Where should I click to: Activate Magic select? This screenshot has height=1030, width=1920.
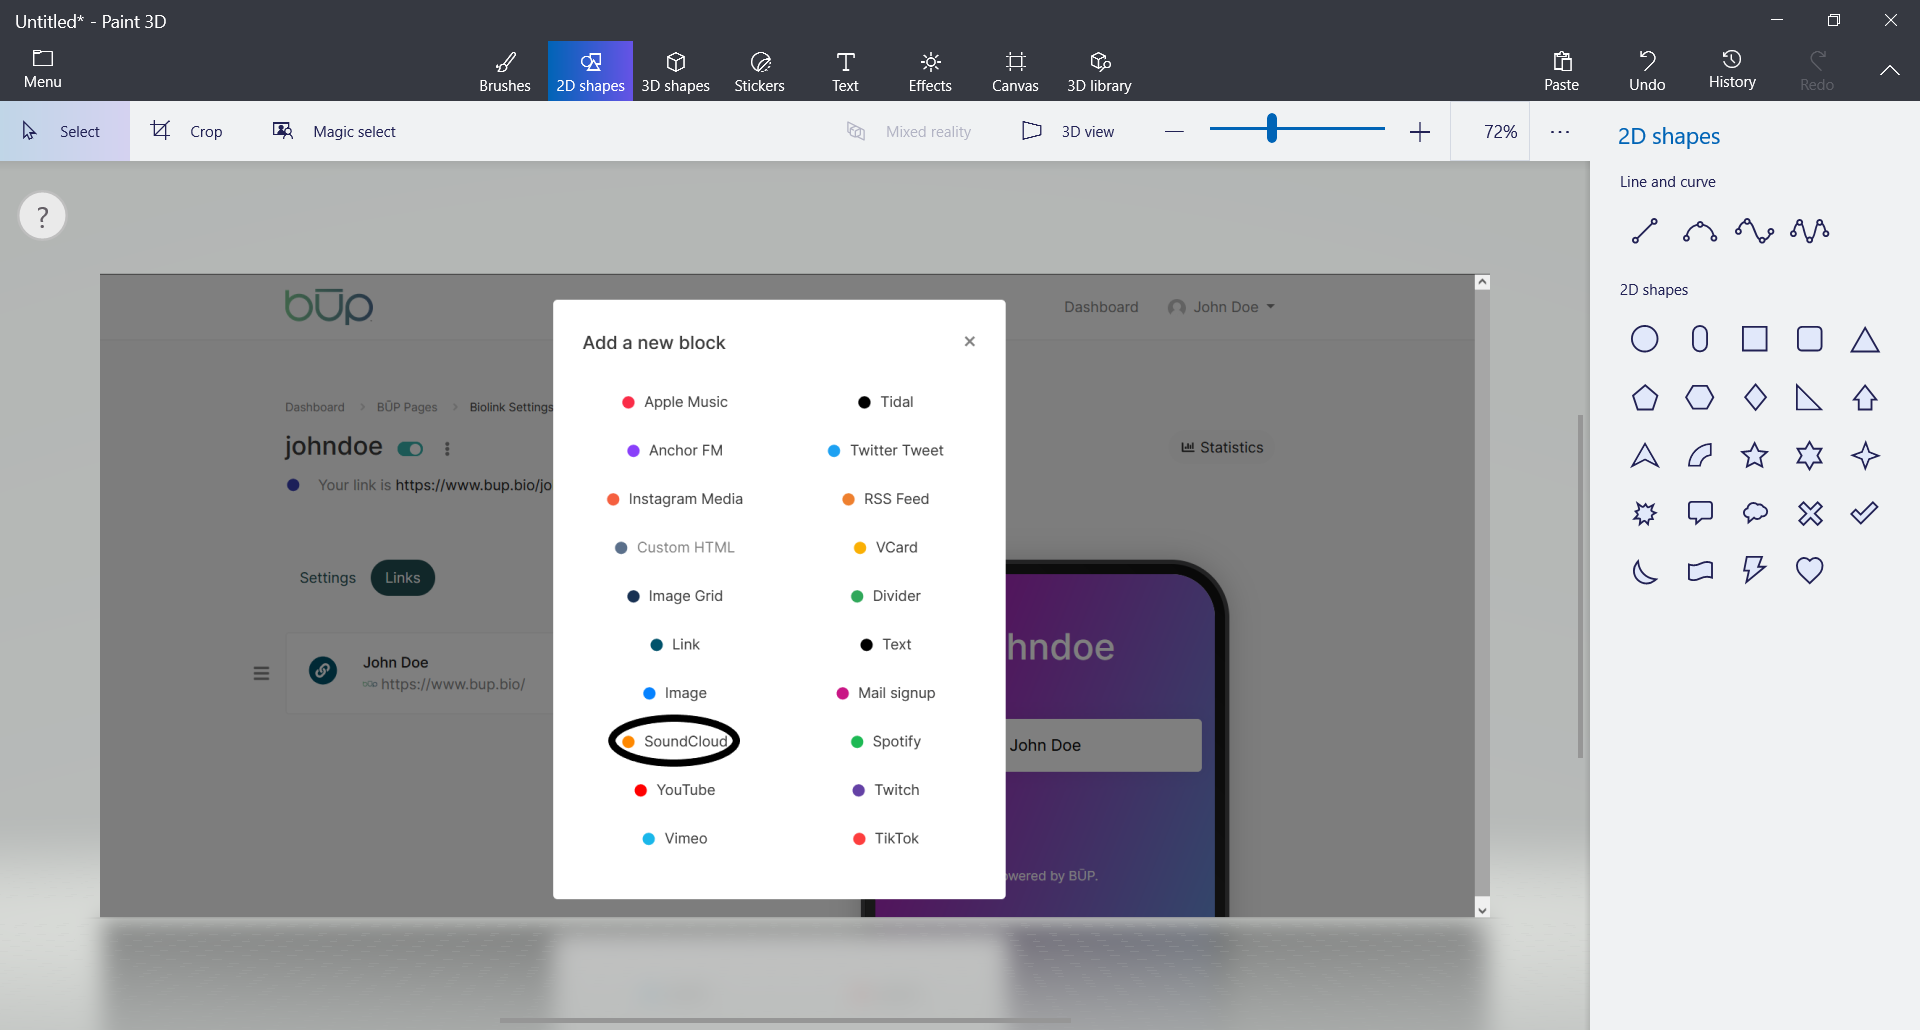coord(335,131)
